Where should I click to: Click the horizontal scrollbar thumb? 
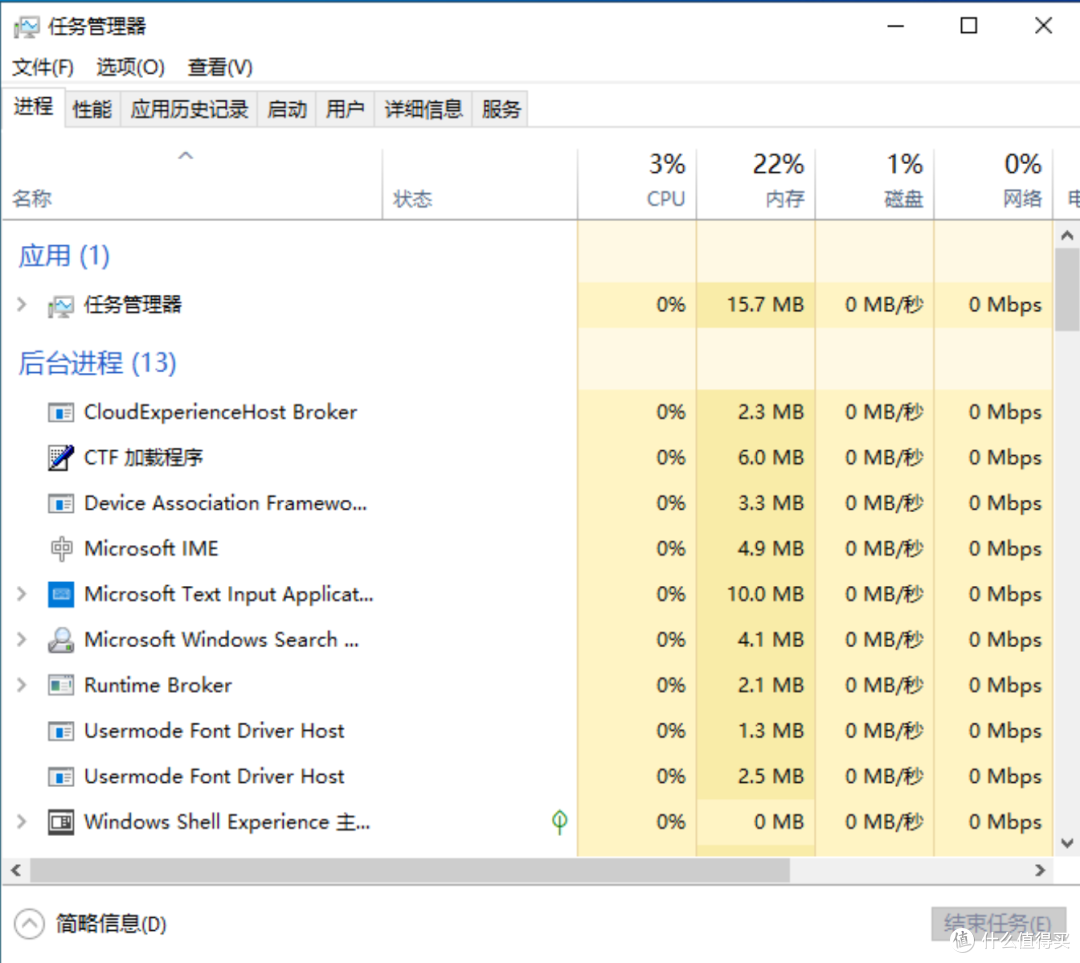click(x=410, y=871)
